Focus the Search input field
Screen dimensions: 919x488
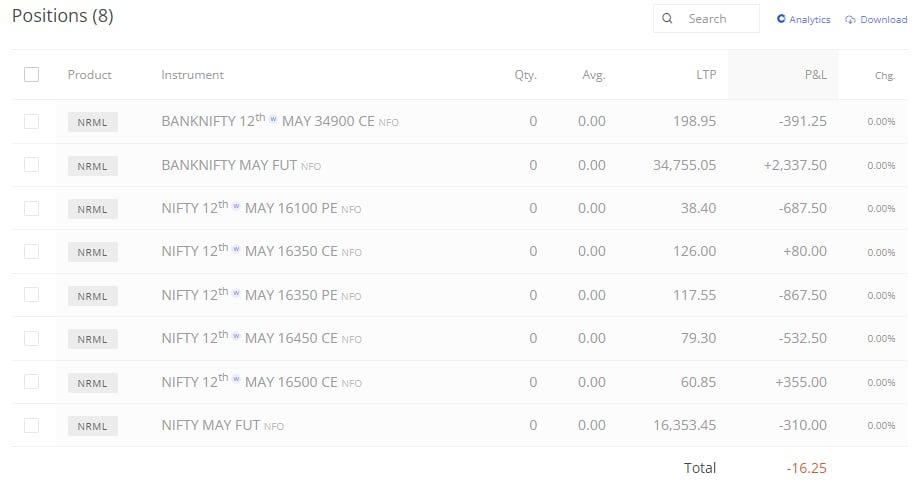706,19
